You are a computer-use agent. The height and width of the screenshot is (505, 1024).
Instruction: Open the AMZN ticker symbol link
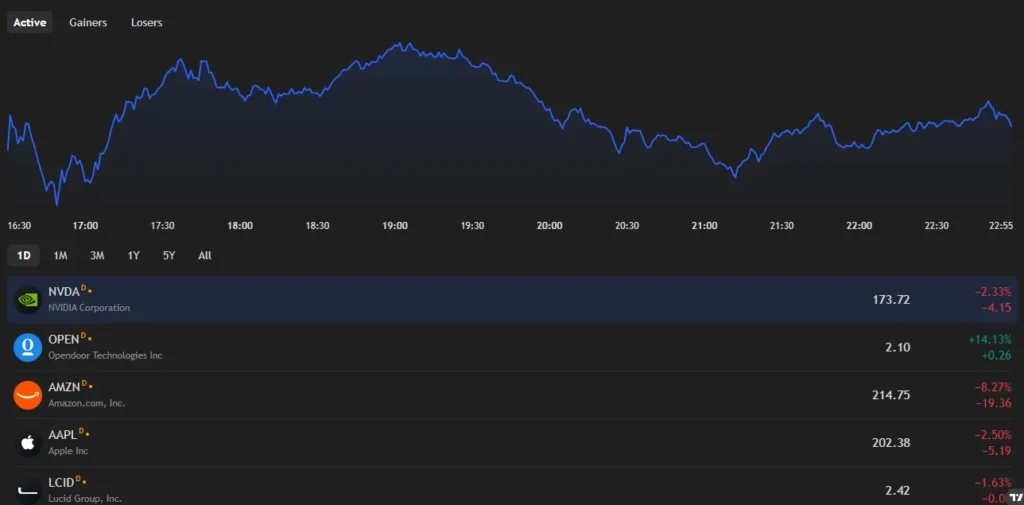pos(63,387)
